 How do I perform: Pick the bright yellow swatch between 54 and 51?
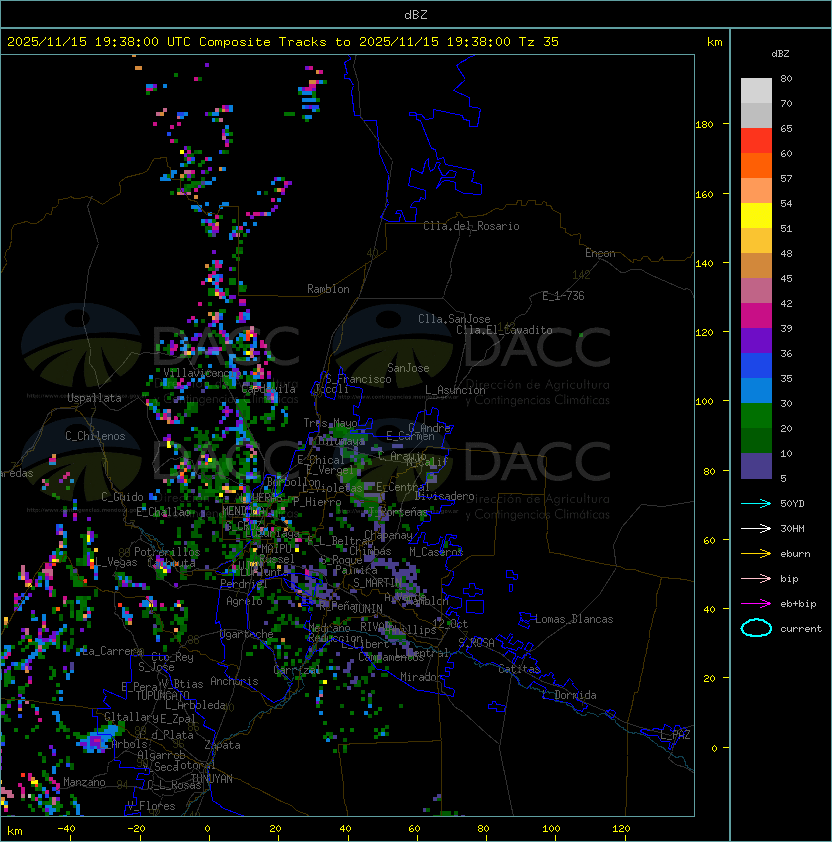point(756,215)
